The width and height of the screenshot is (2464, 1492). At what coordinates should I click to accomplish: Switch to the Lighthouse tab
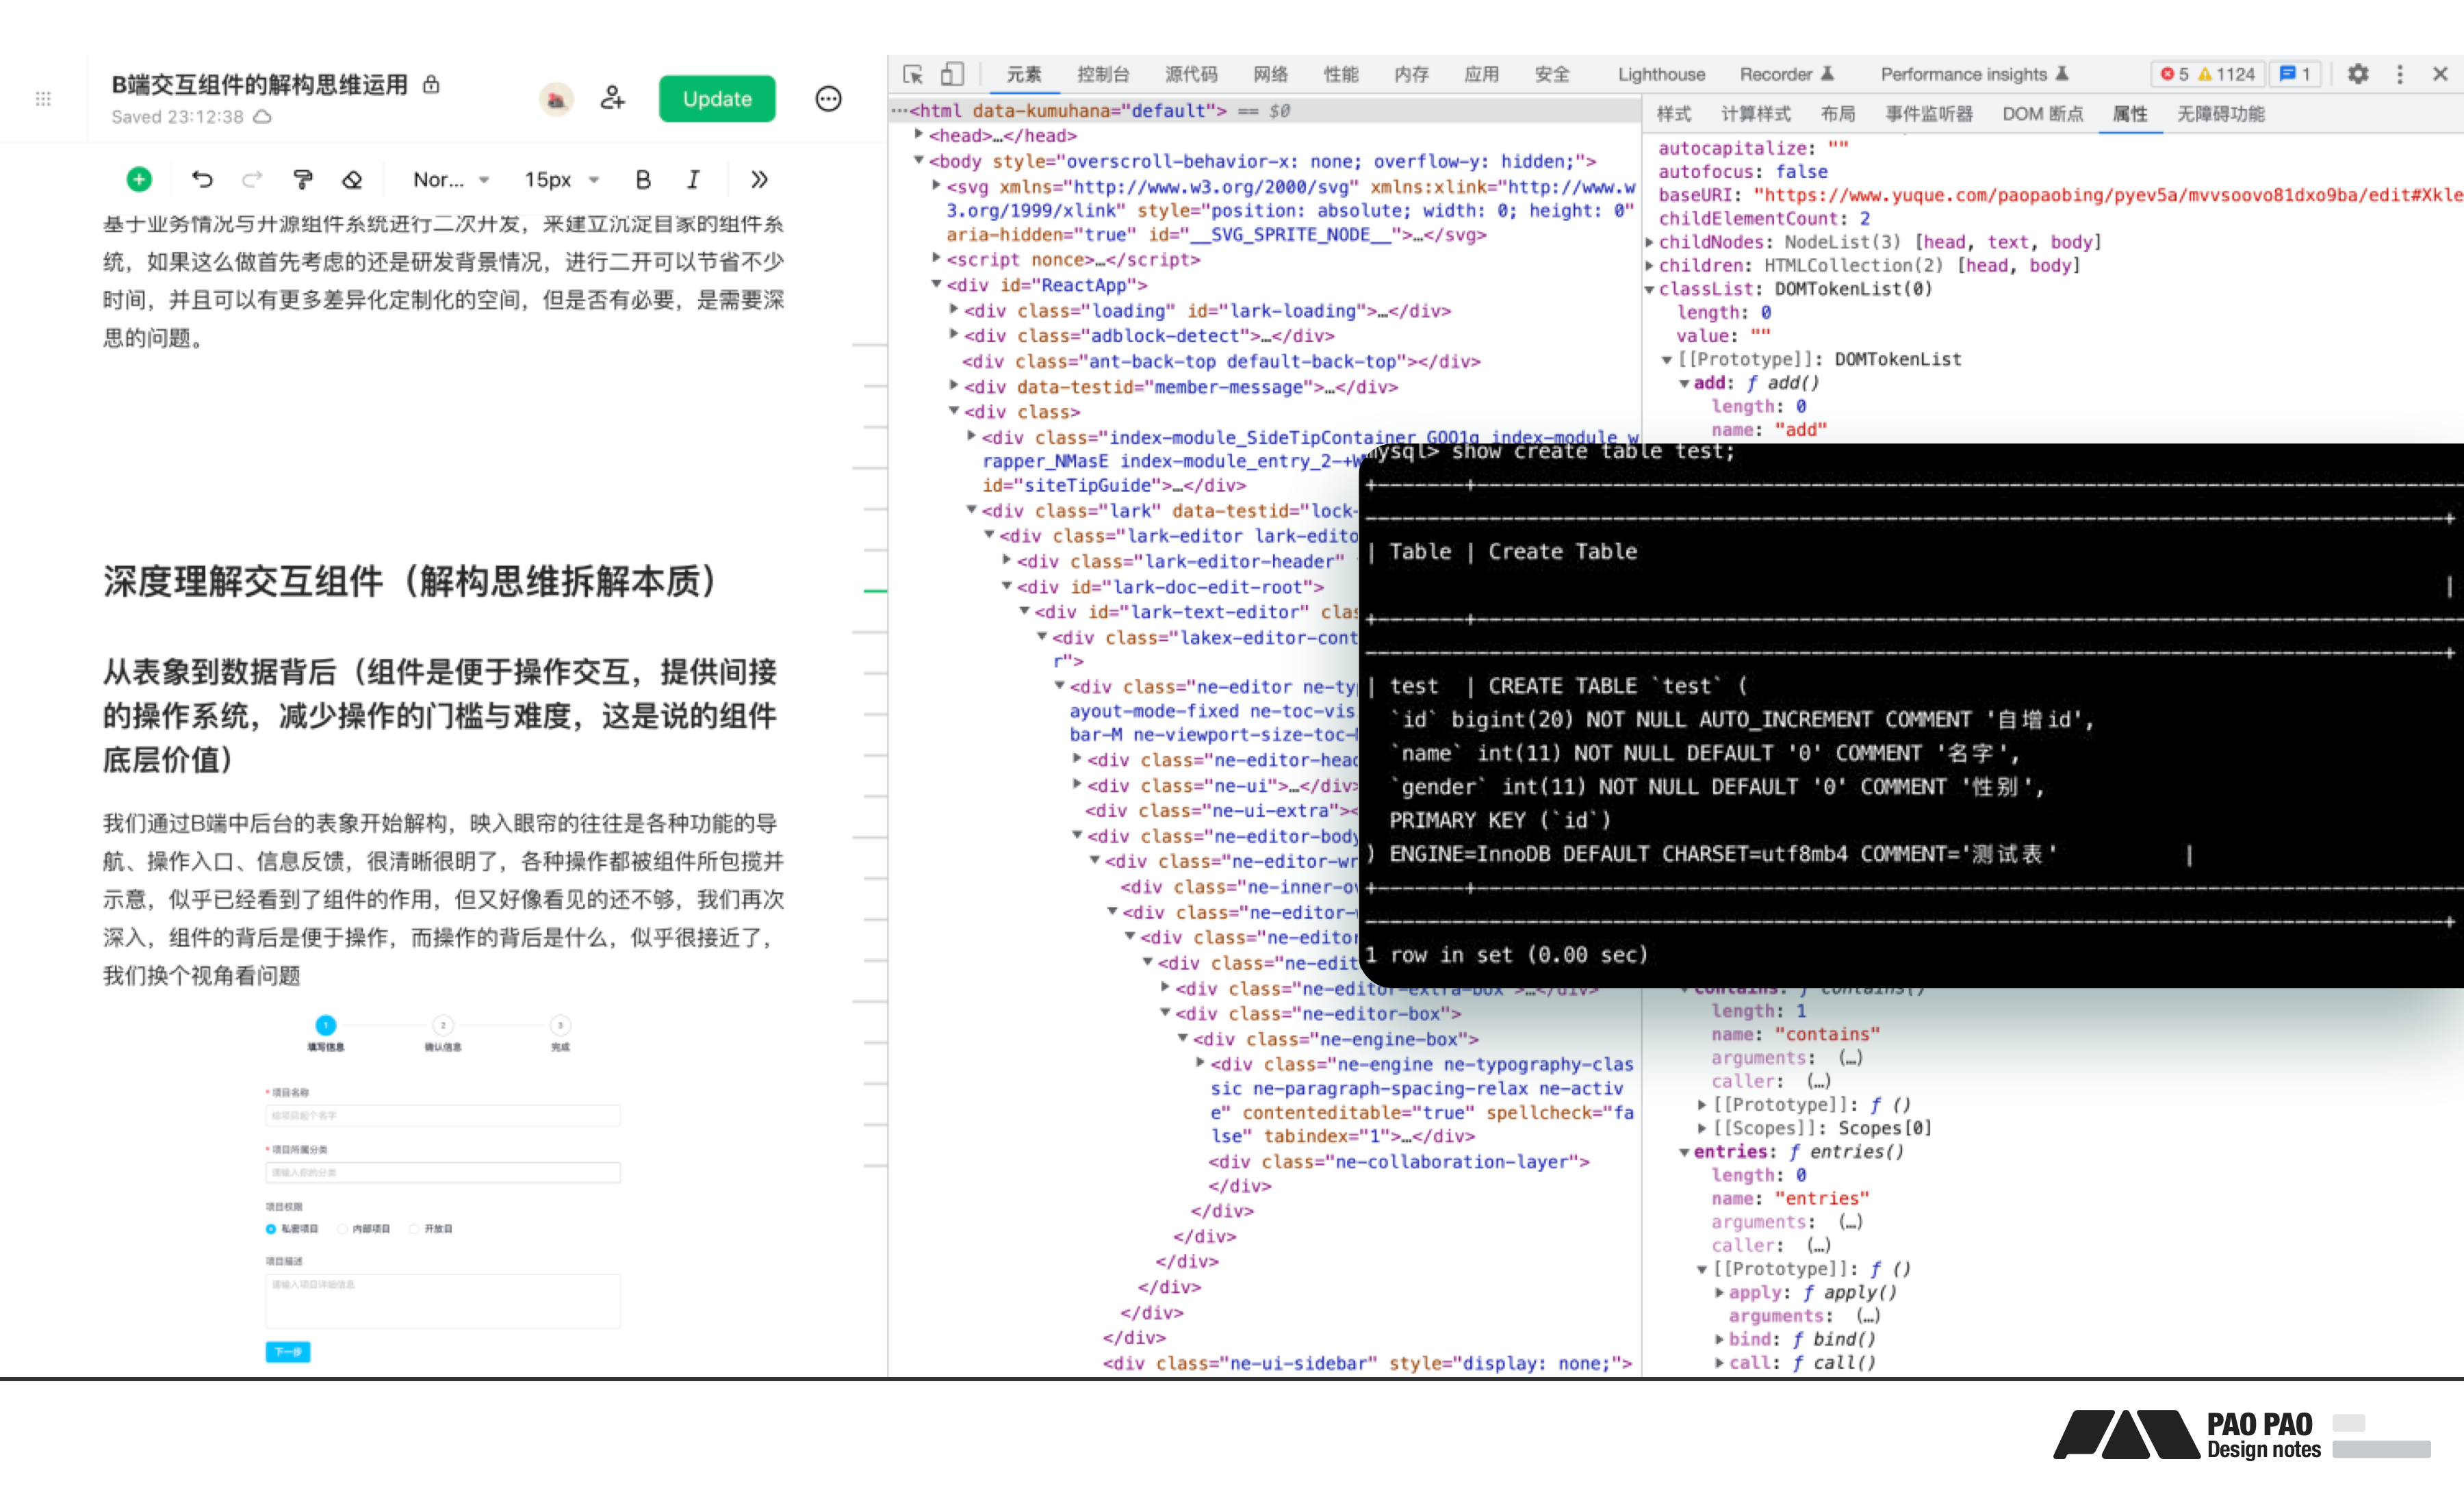[x=1661, y=74]
